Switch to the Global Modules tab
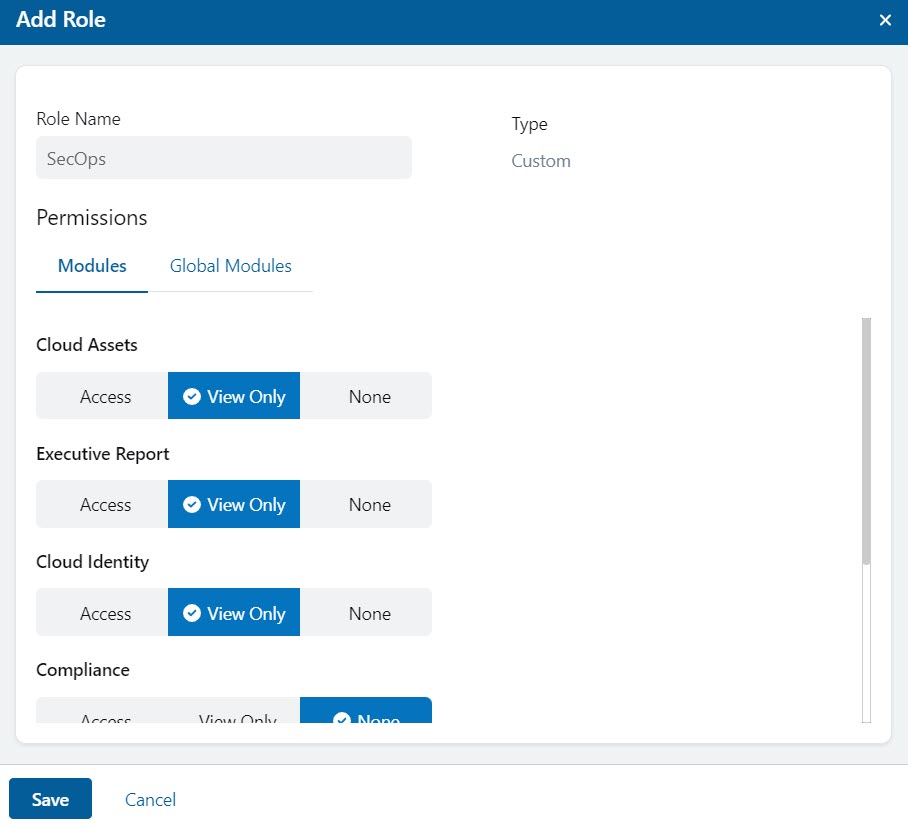The width and height of the screenshot is (908, 827). click(x=230, y=266)
